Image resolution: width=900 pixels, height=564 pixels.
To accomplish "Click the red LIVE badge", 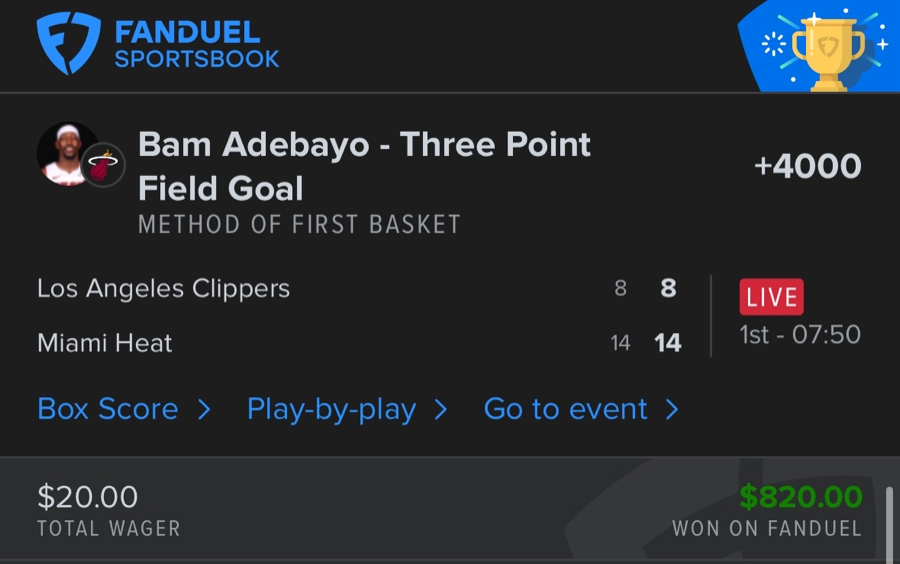I will click(x=771, y=297).
